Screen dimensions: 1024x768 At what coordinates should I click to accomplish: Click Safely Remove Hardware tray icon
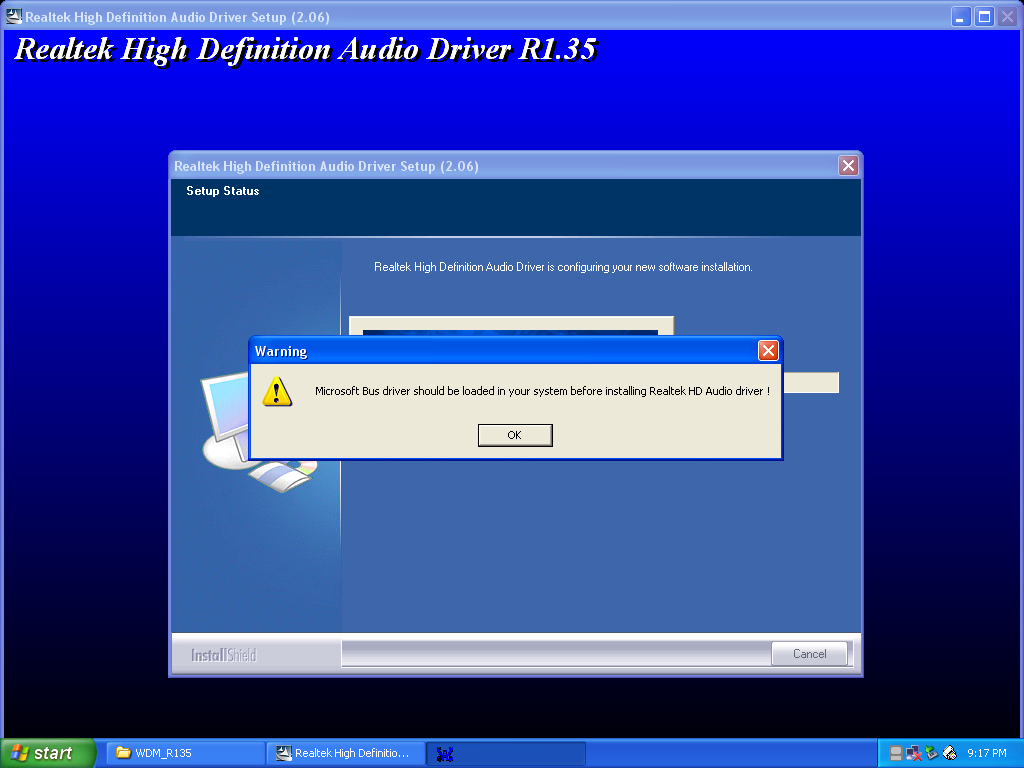pos(931,753)
